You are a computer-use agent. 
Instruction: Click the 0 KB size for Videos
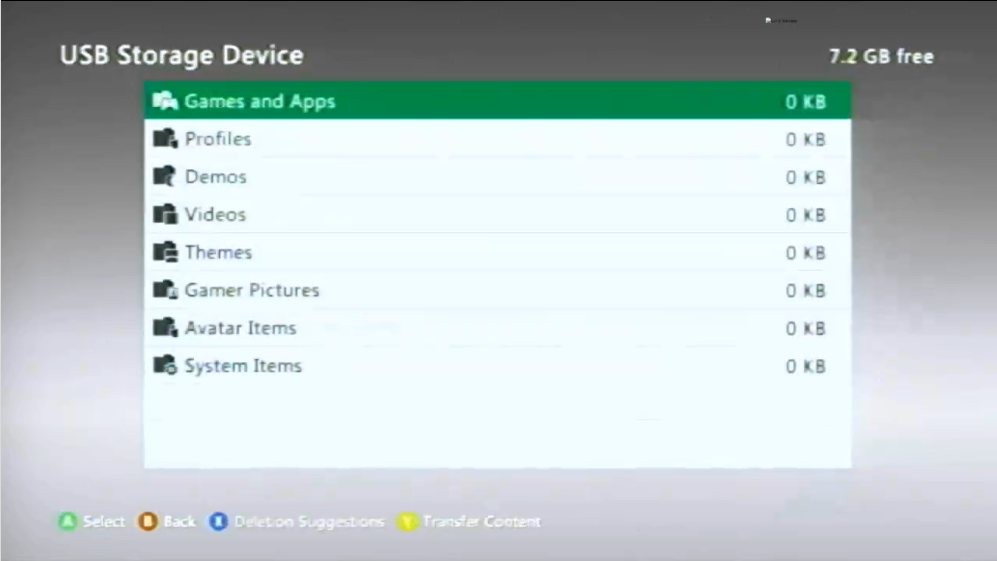click(x=806, y=215)
